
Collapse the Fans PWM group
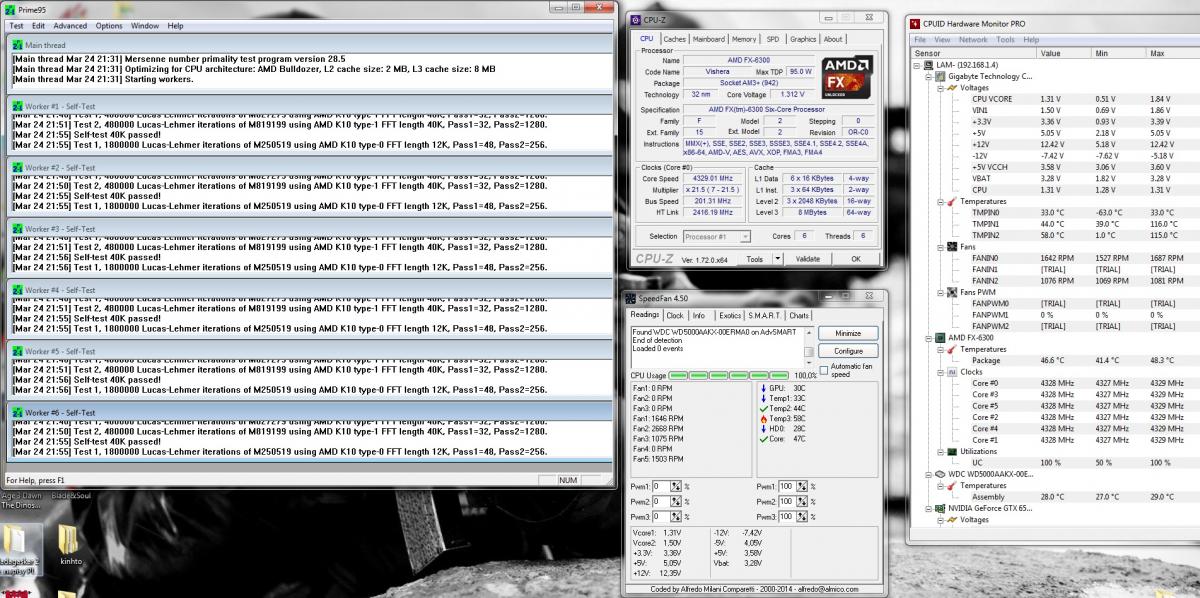[x=939, y=292]
